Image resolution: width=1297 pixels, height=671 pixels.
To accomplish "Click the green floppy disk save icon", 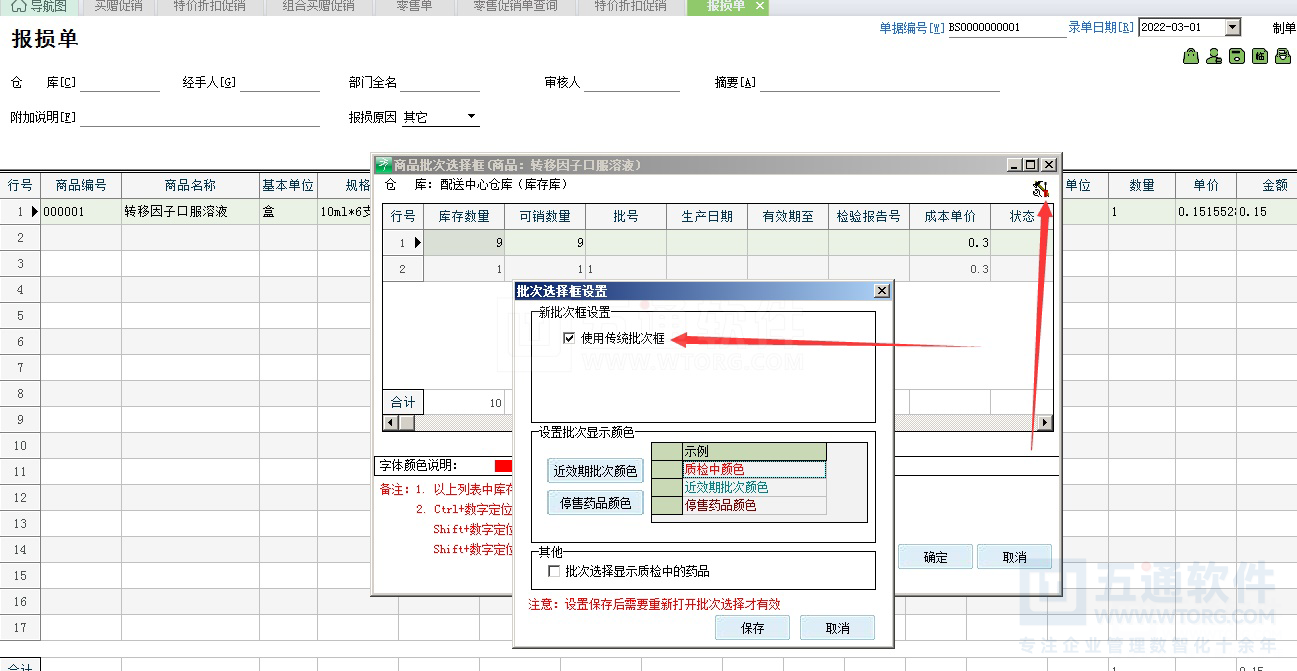I will pyautogui.click(x=1237, y=56).
